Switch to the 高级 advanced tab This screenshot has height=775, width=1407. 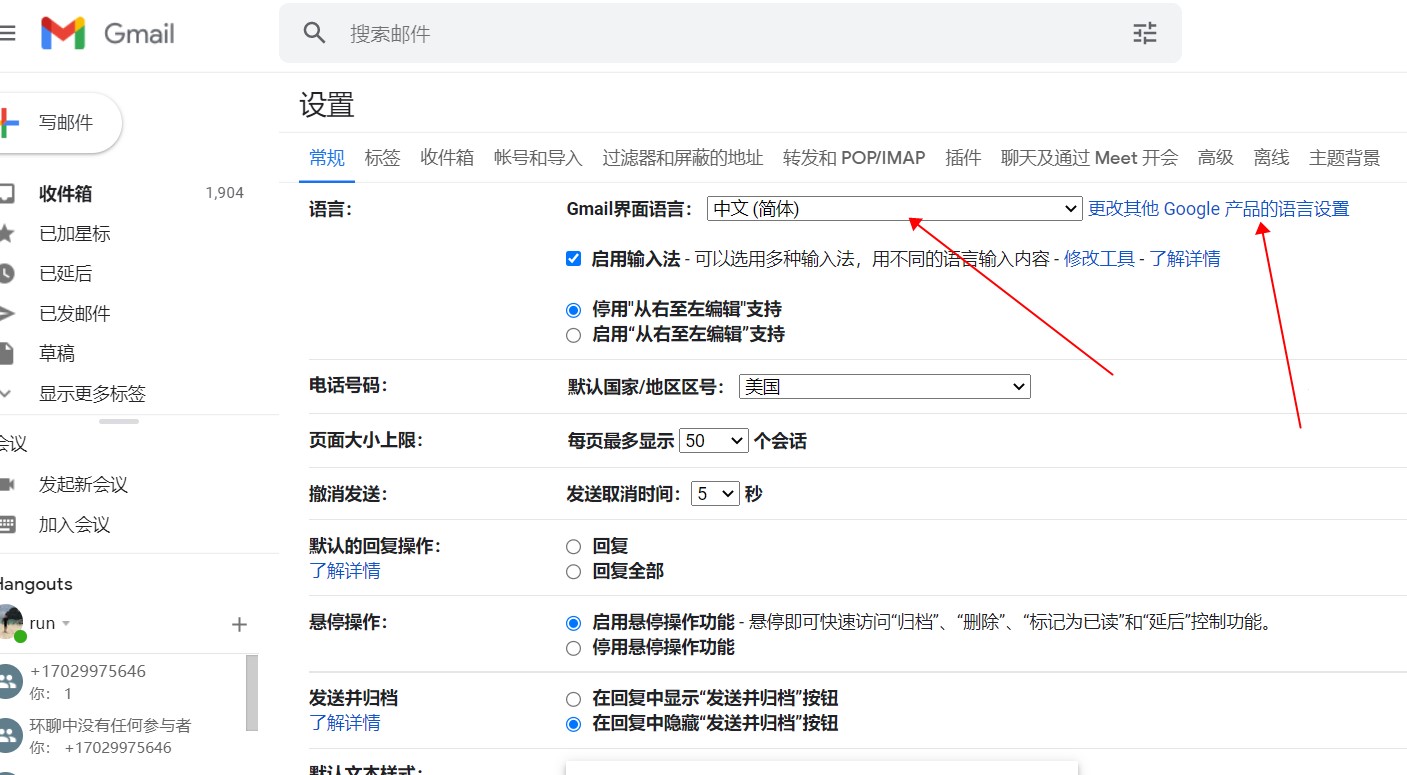click(1216, 157)
